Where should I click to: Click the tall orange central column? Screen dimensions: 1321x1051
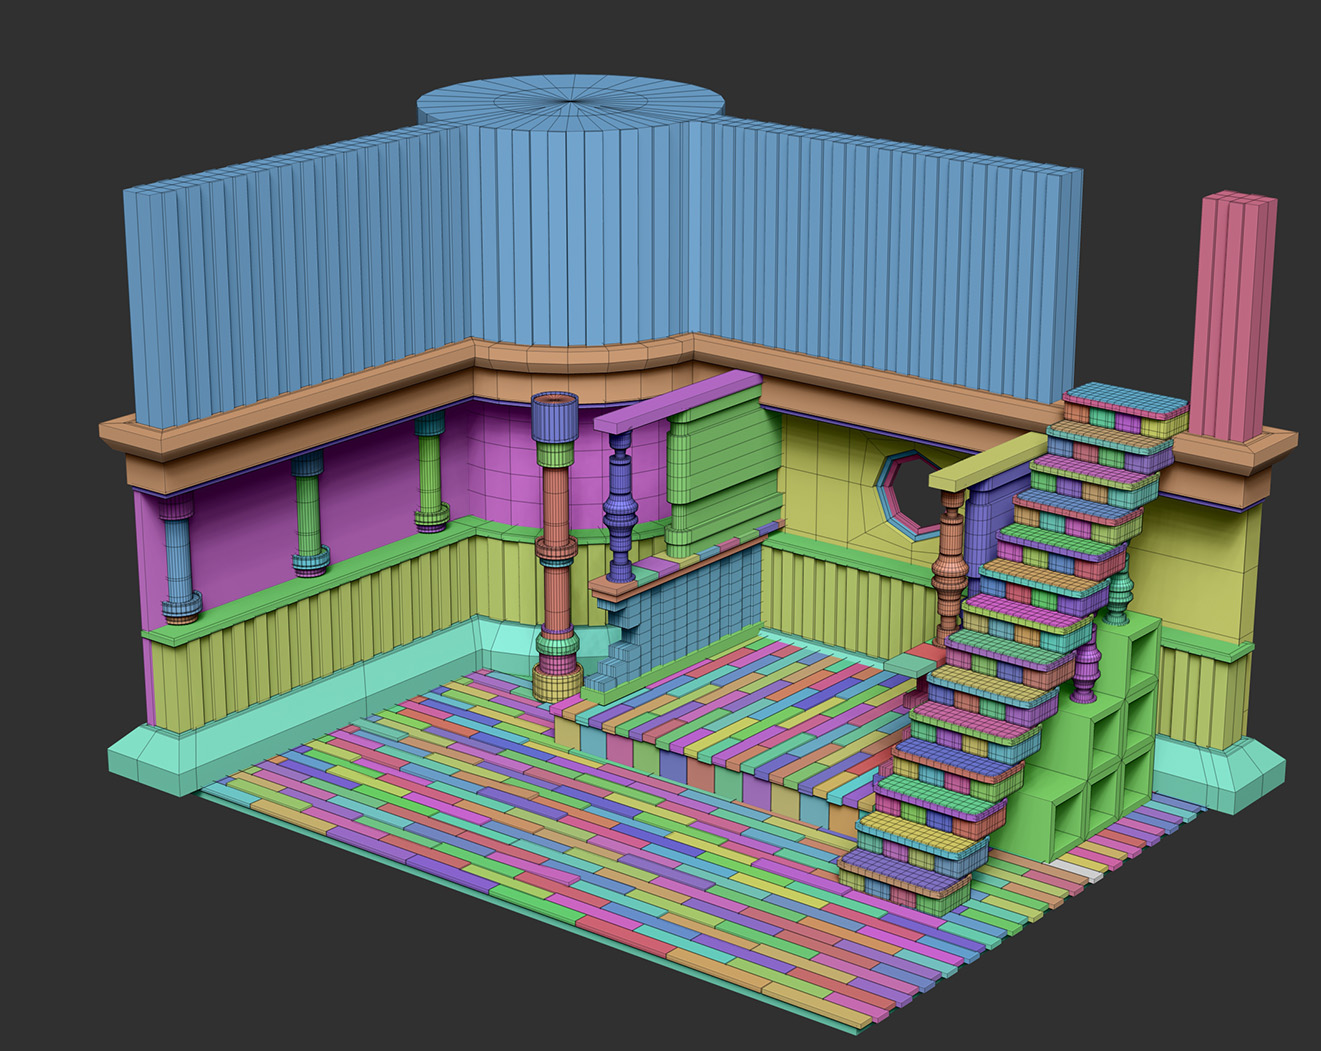pos(555,545)
